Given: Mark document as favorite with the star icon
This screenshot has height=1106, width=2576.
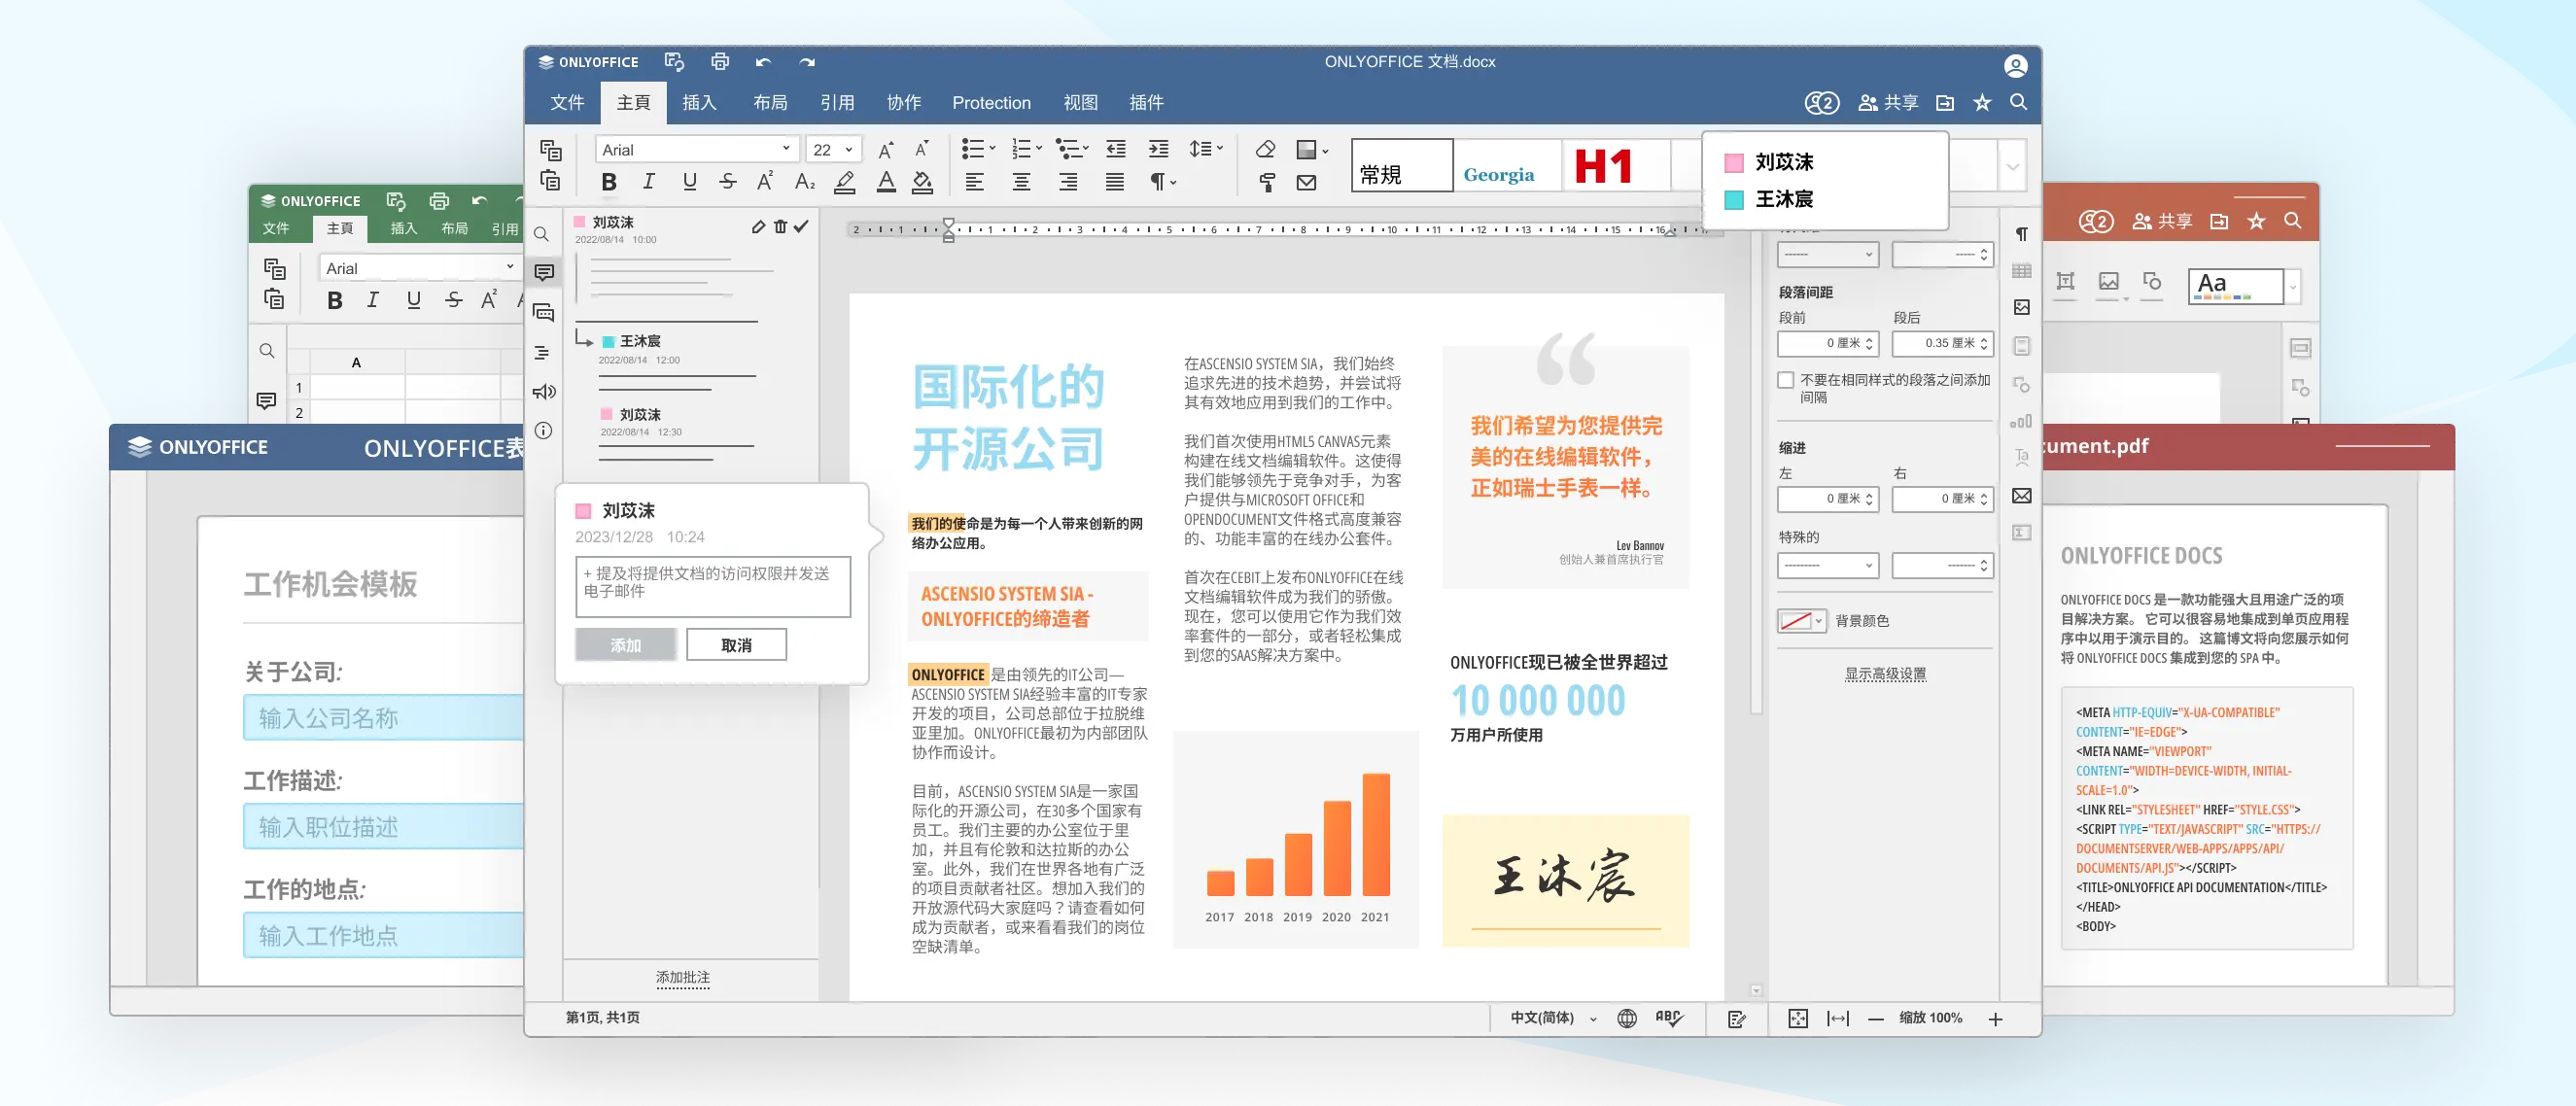Looking at the screenshot, I should [1982, 103].
